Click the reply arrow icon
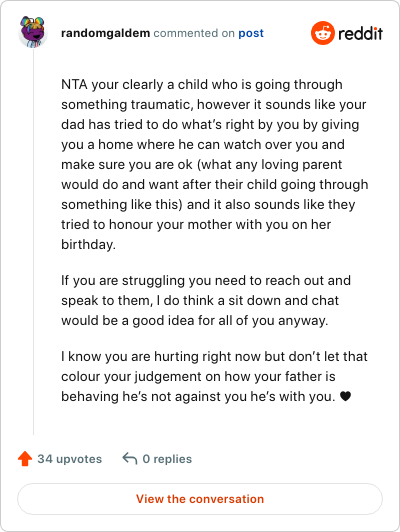This screenshot has width=400, height=532. coord(130,458)
